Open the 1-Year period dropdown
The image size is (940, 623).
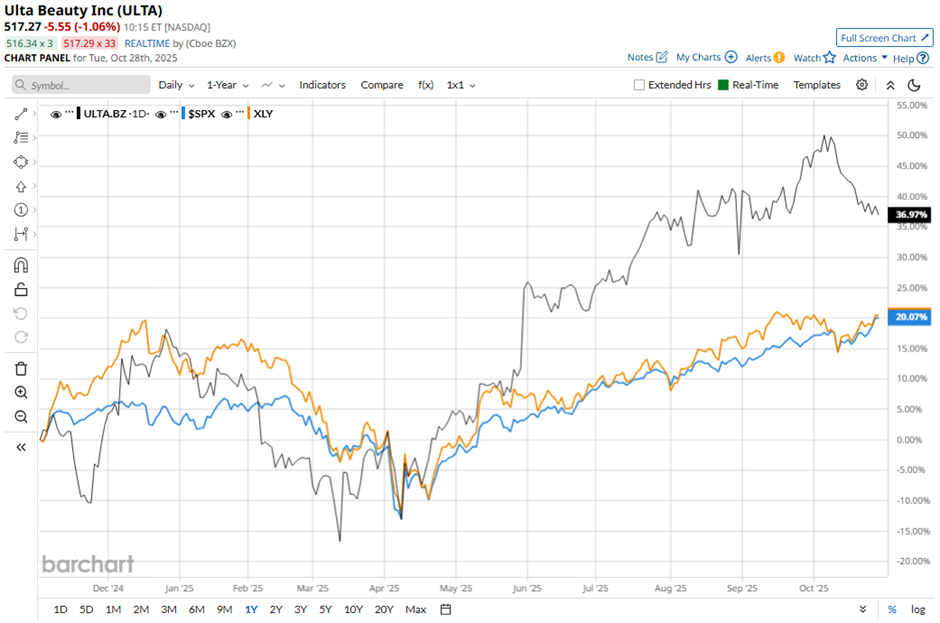(x=228, y=85)
